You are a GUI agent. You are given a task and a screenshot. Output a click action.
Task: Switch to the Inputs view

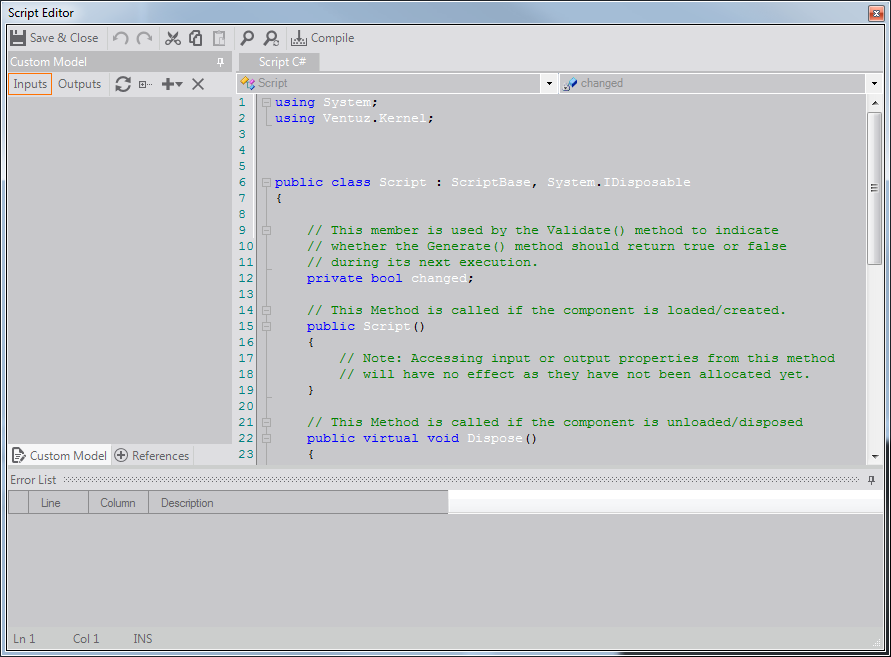30,84
